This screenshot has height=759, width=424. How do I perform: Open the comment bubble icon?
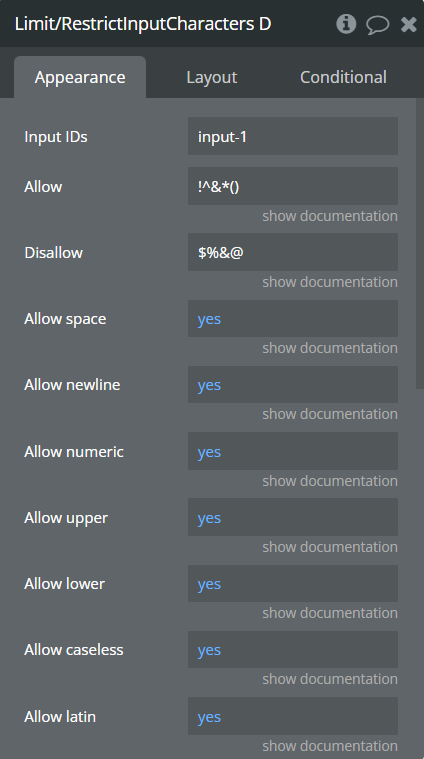coord(378,24)
